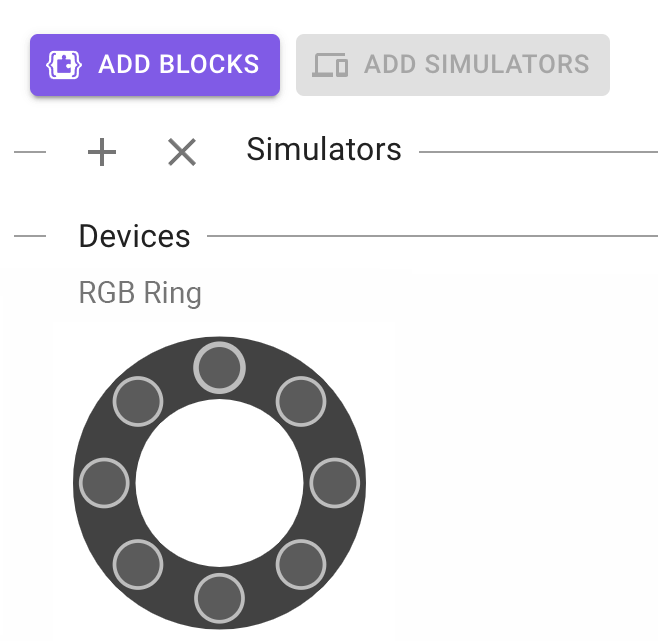Select the bottom LED on the RGB ring
The width and height of the screenshot is (670, 641).
pyautogui.click(x=219, y=598)
